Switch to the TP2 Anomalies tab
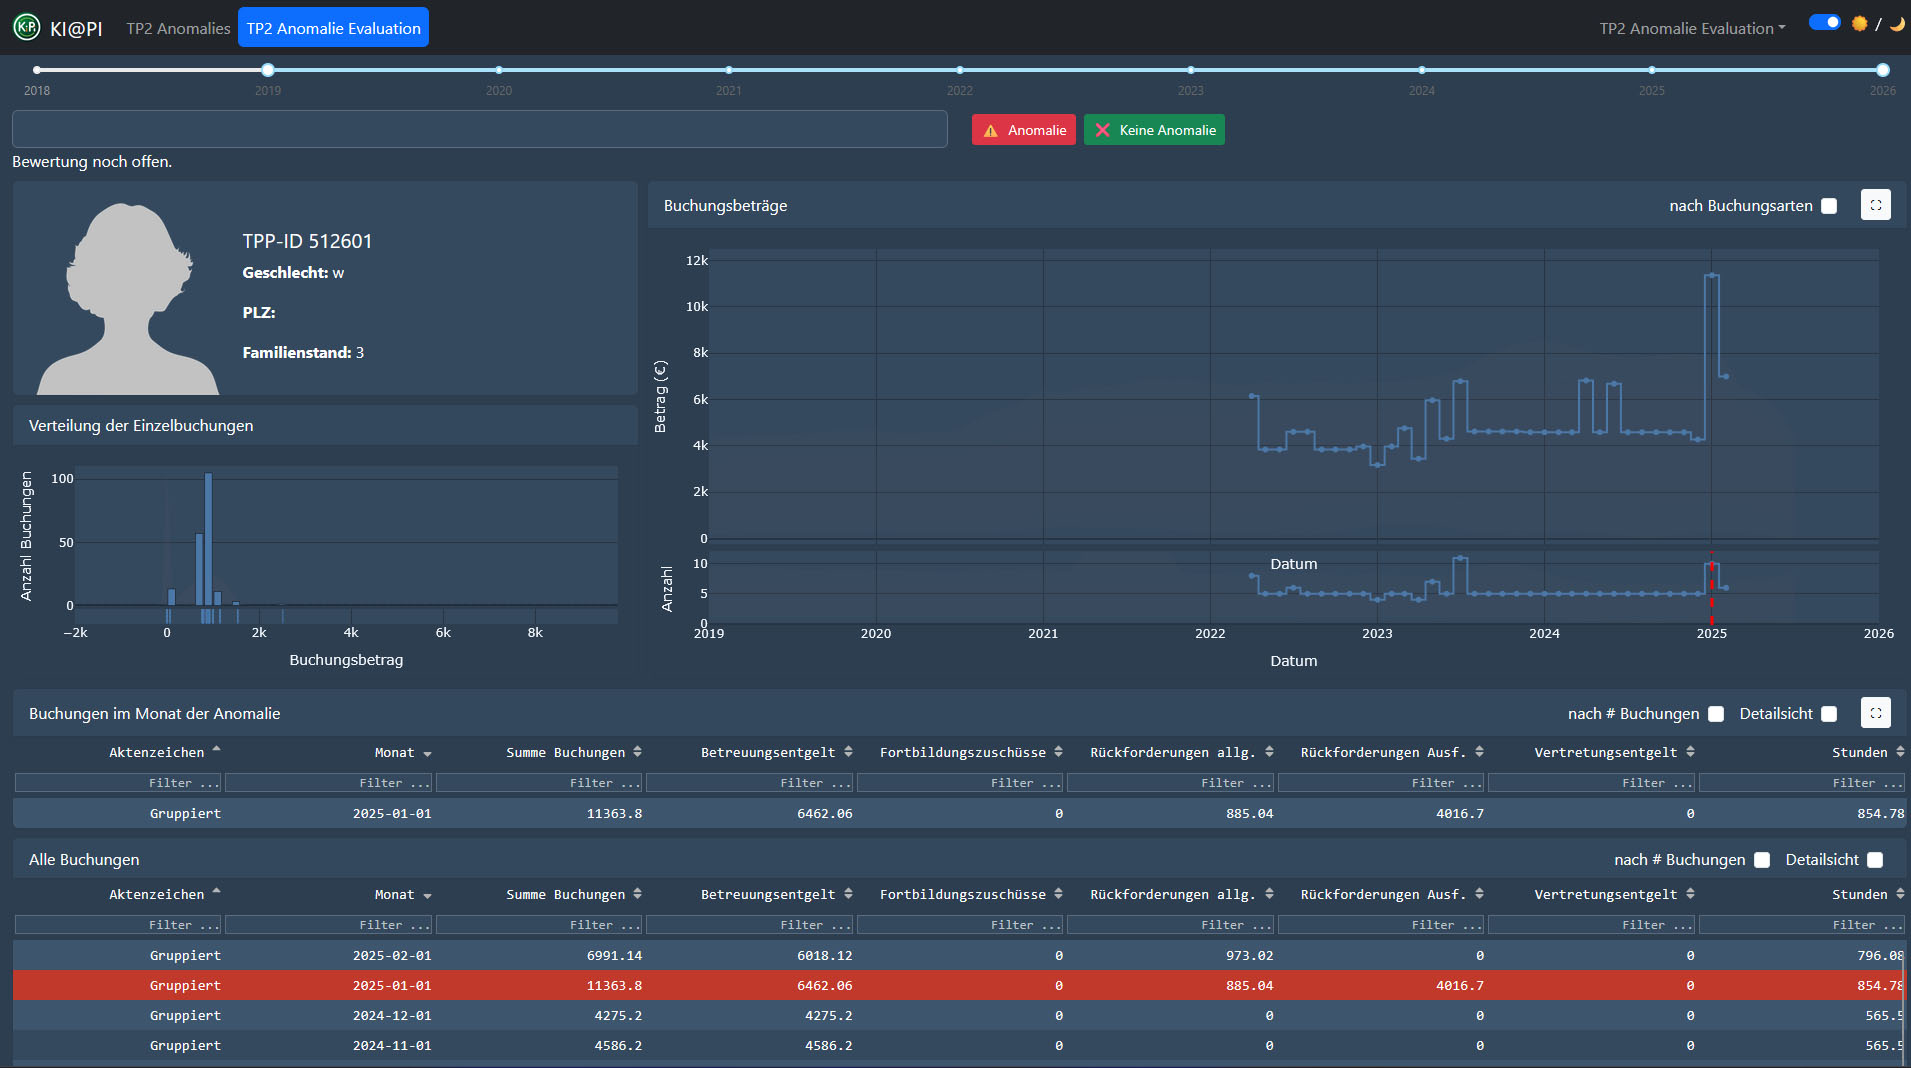The image size is (1911, 1068). point(178,28)
